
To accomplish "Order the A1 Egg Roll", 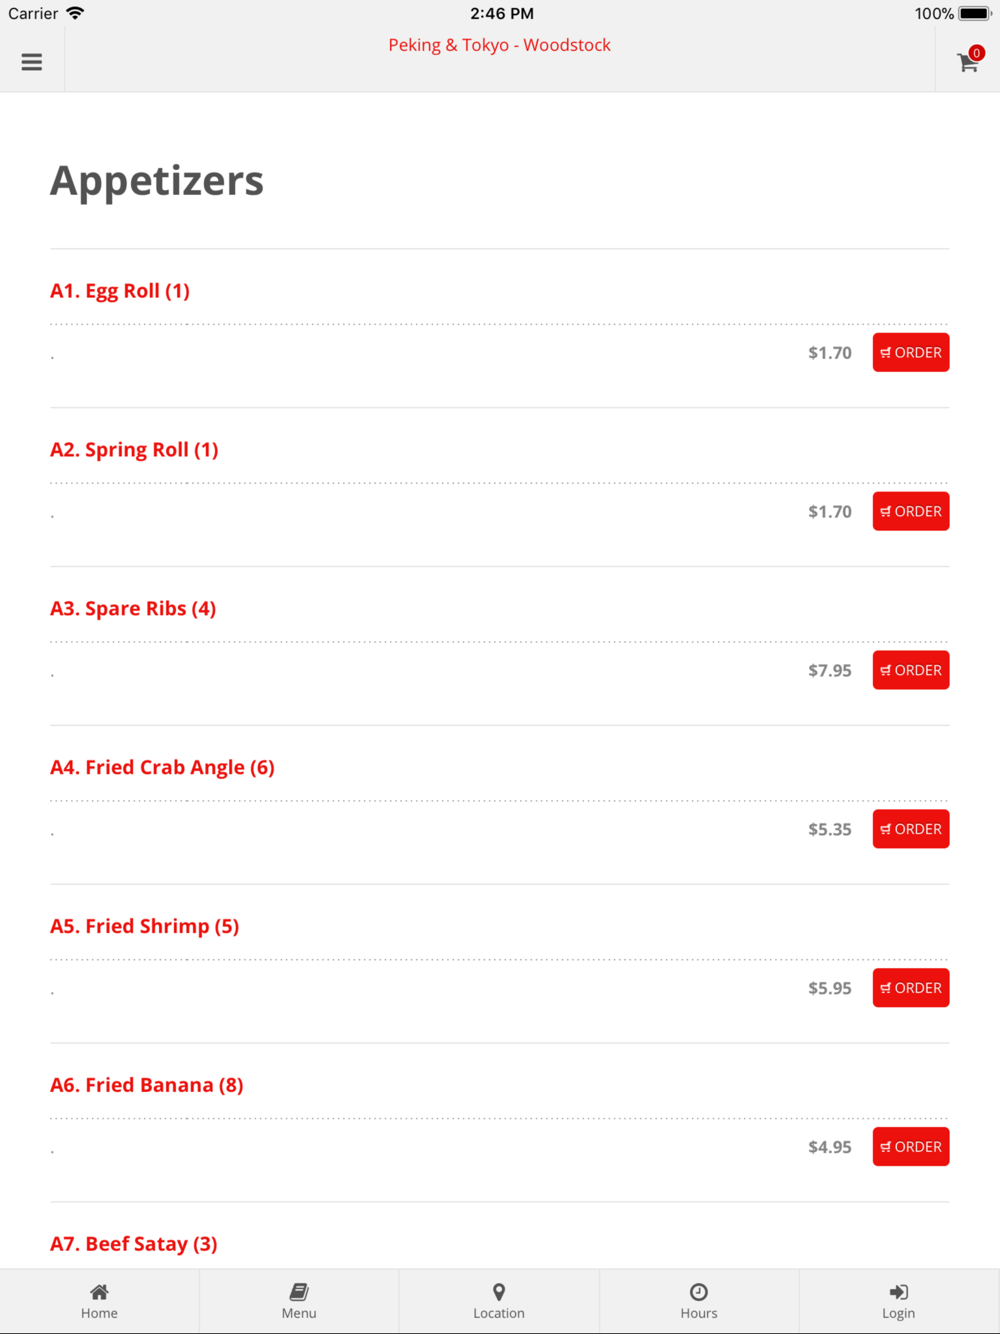I will pos(911,352).
